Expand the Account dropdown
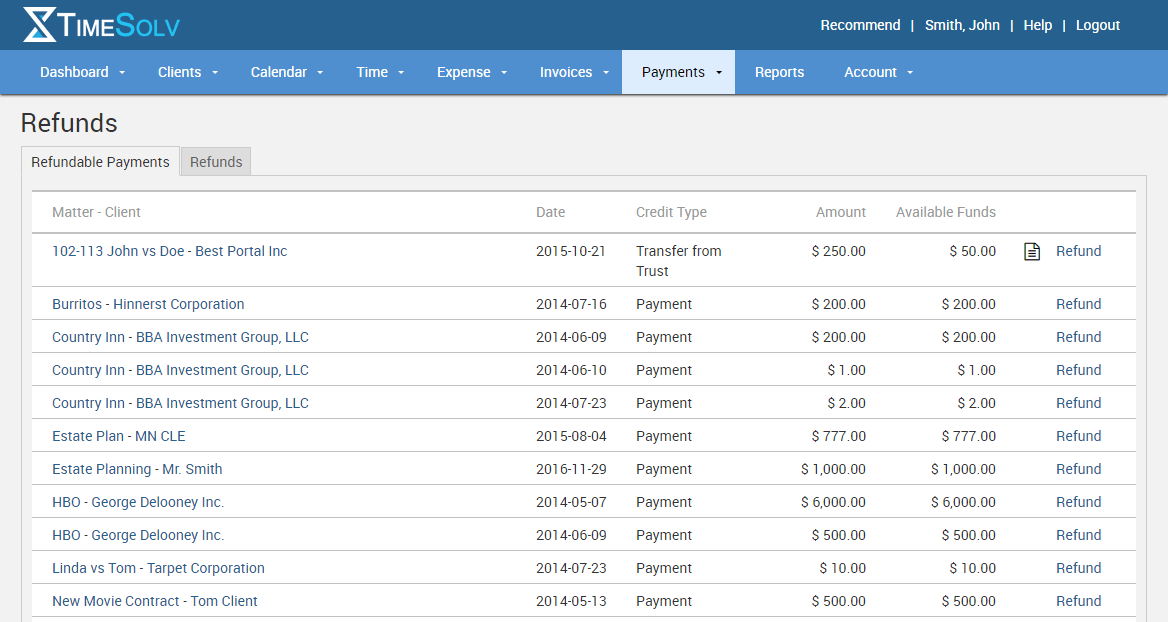This screenshot has width=1168, height=622. pyautogui.click(x=877, y=72)
